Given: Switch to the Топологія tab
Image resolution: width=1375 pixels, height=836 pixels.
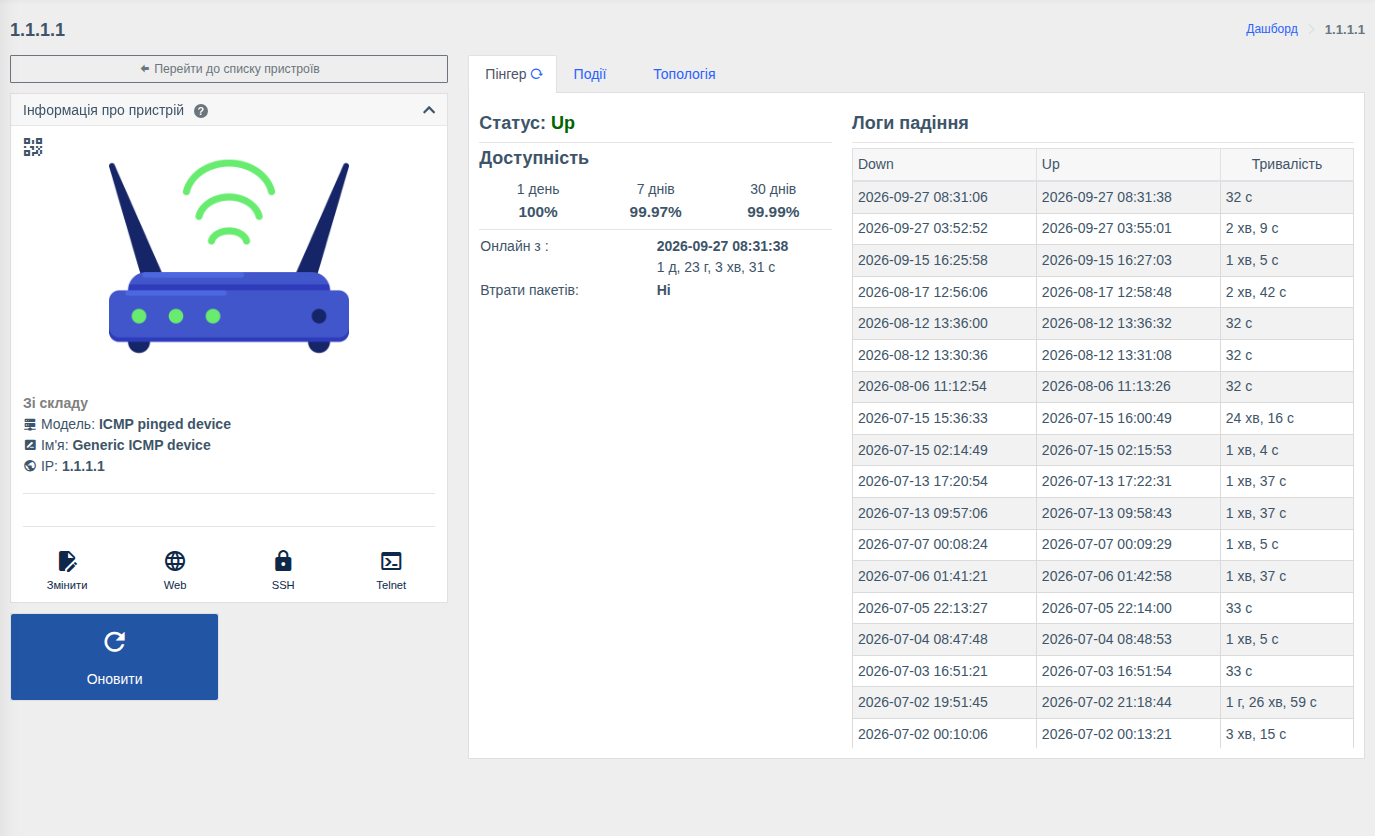Looking at the screenshot, I should [684, 74].
